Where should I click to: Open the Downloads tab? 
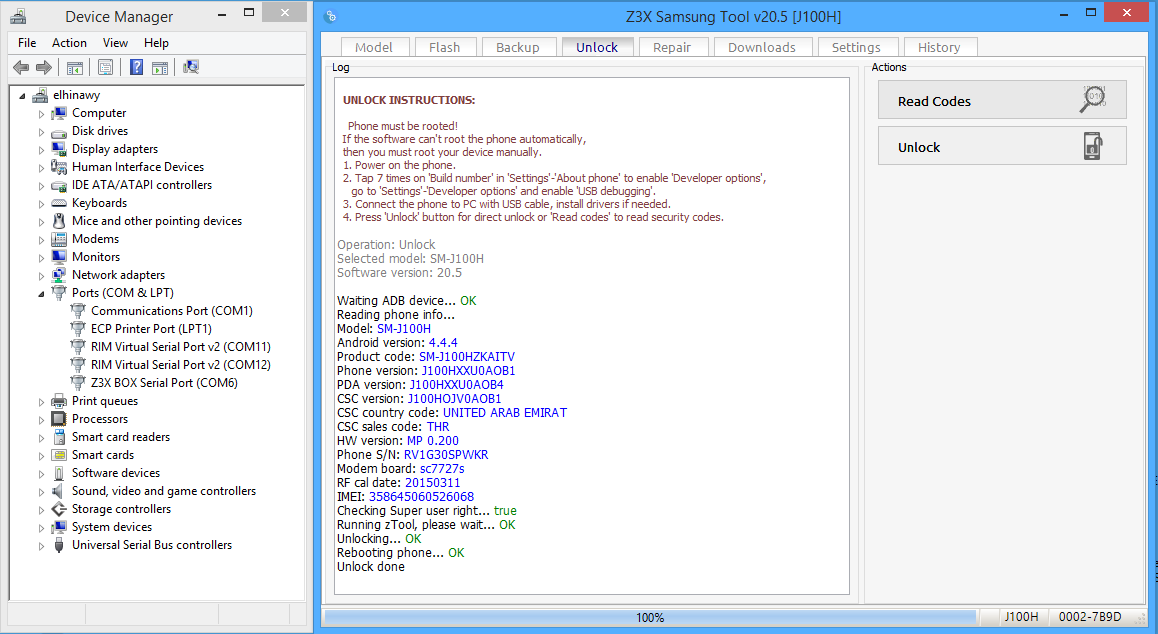(x=762, y=47)
